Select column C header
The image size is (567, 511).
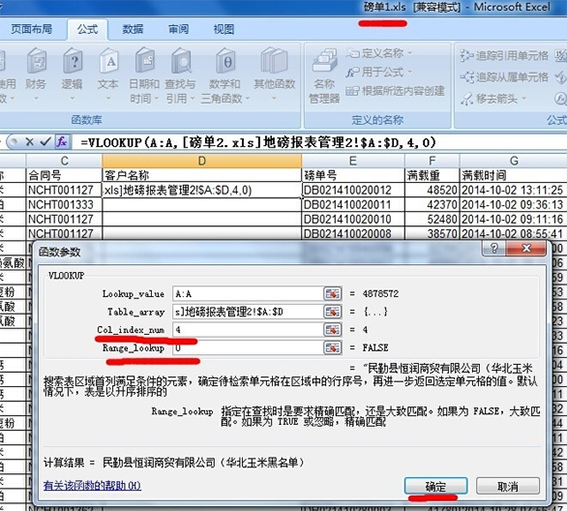(64, 161)
